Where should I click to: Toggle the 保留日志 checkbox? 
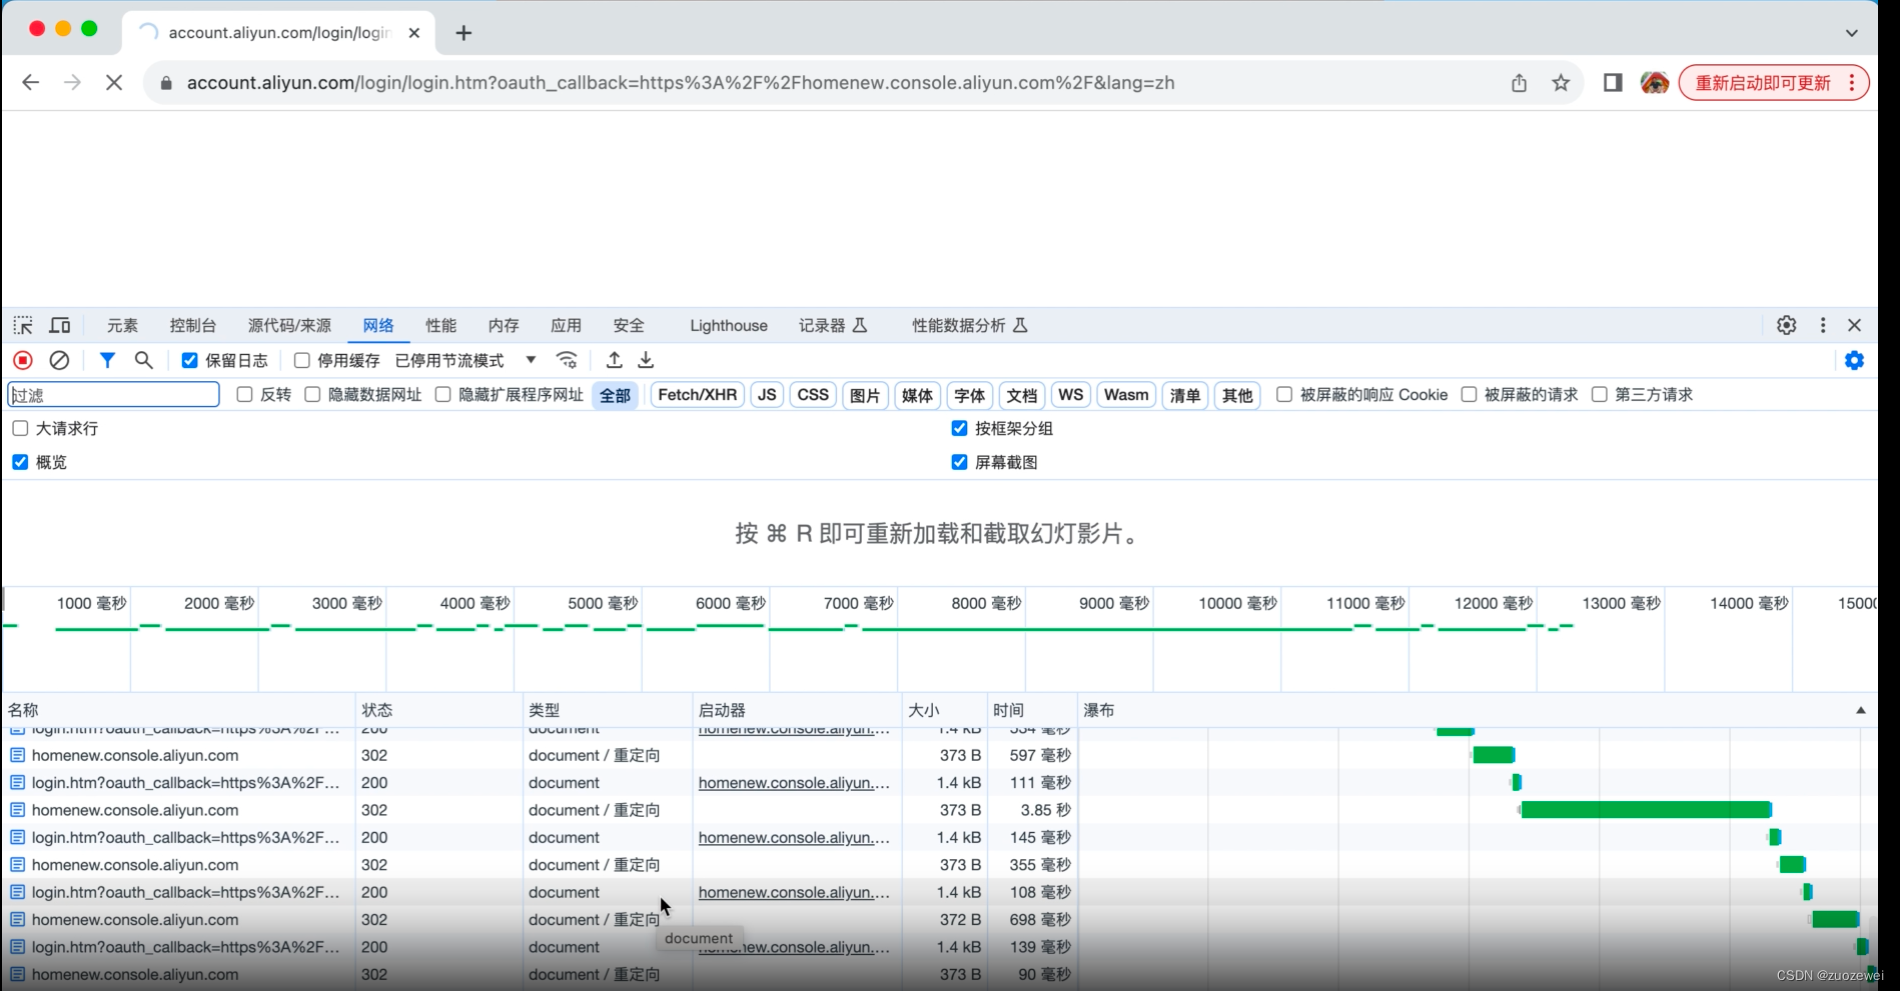click(x=190, y=360)
